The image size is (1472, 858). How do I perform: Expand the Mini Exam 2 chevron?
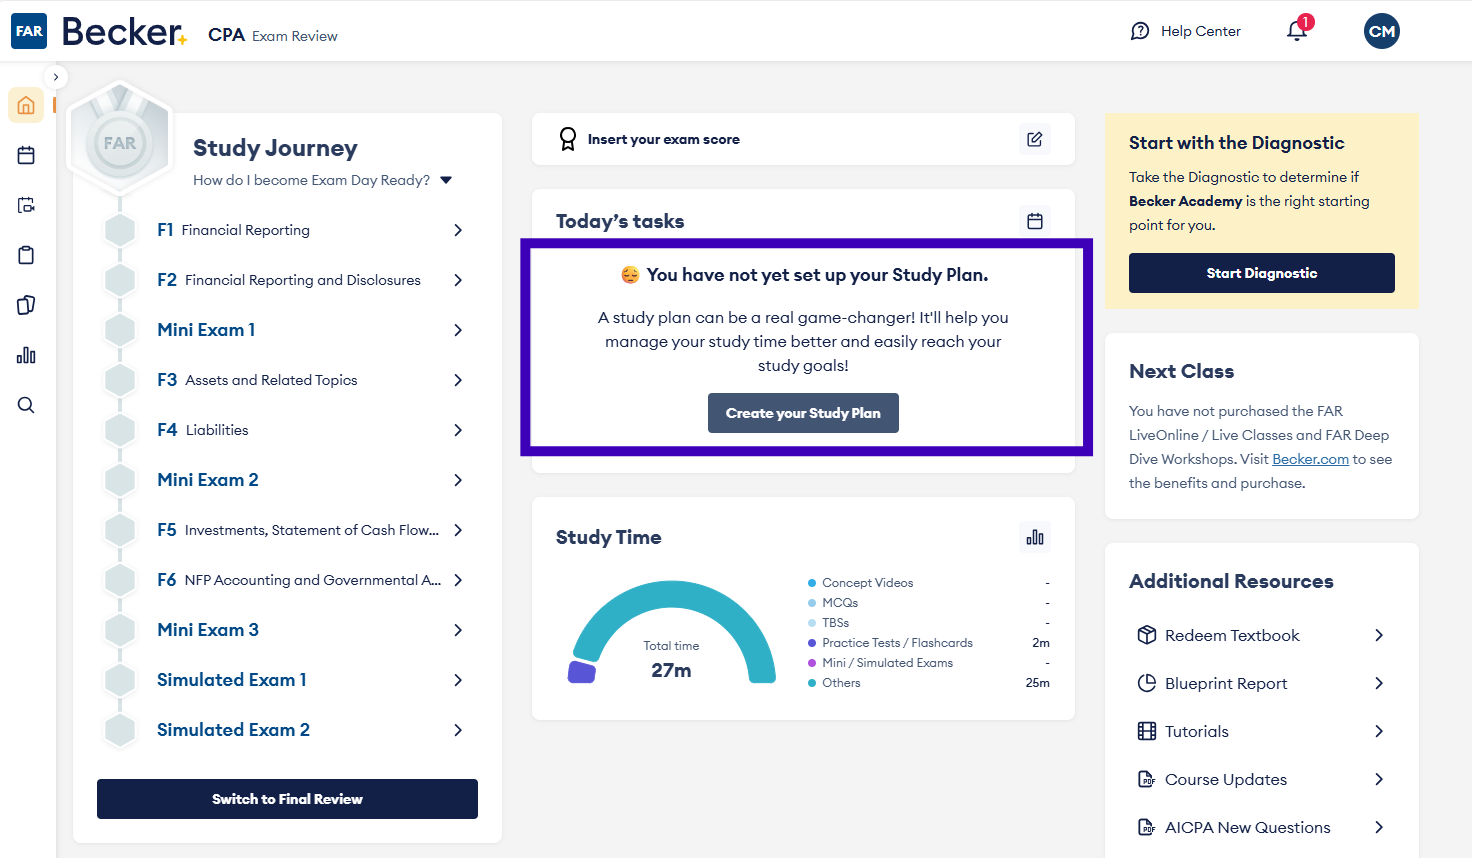[x=458, y=480]
